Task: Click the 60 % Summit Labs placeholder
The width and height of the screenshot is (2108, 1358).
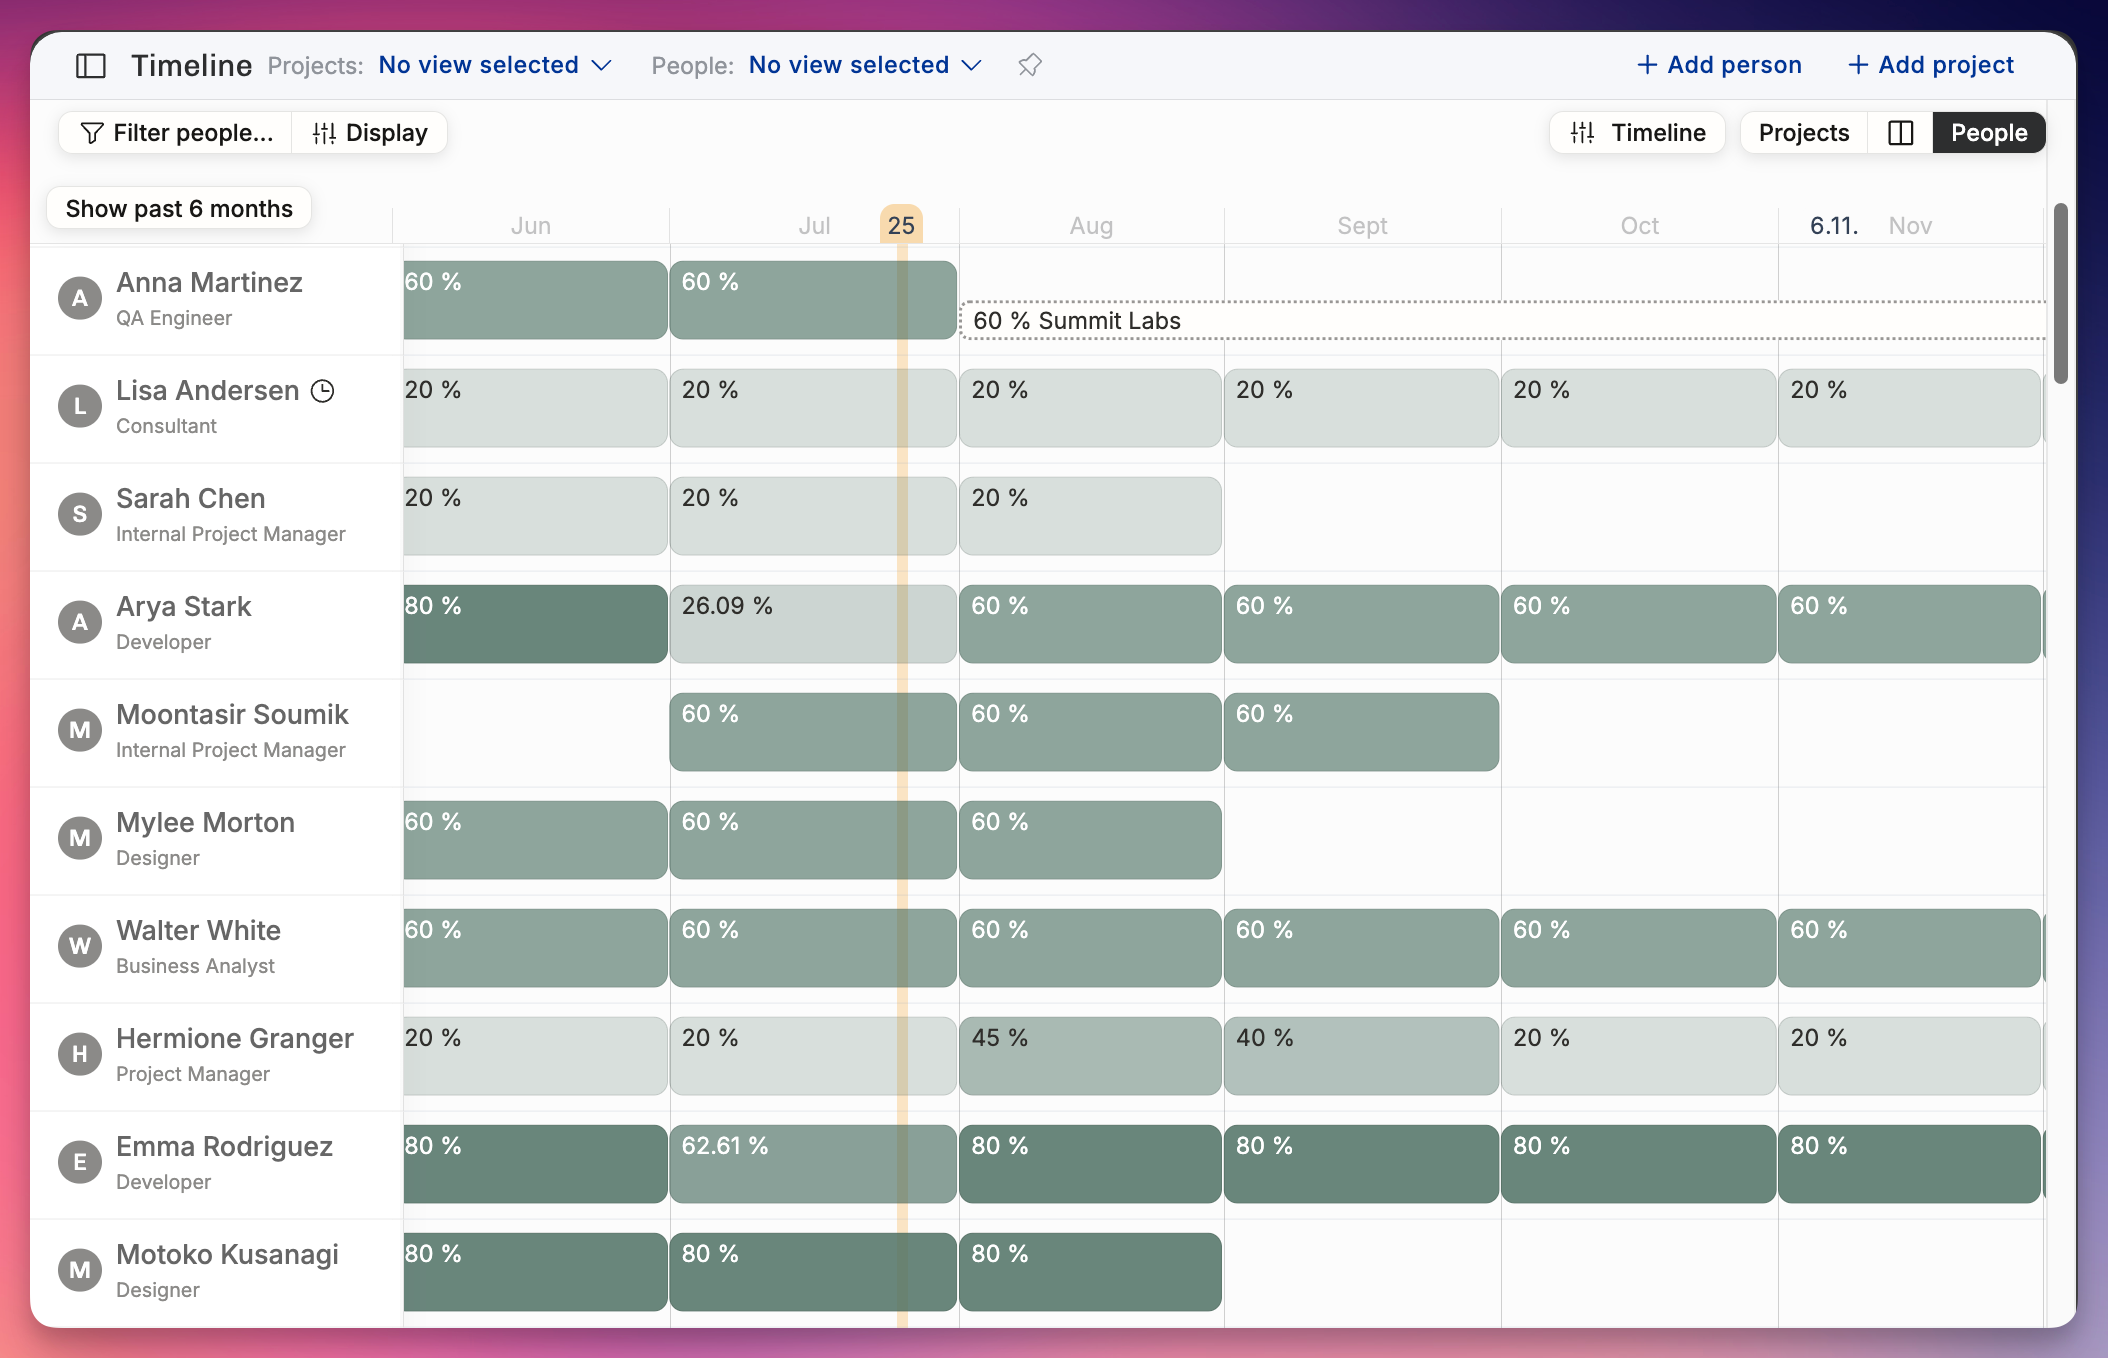Action: point(1503,320)
